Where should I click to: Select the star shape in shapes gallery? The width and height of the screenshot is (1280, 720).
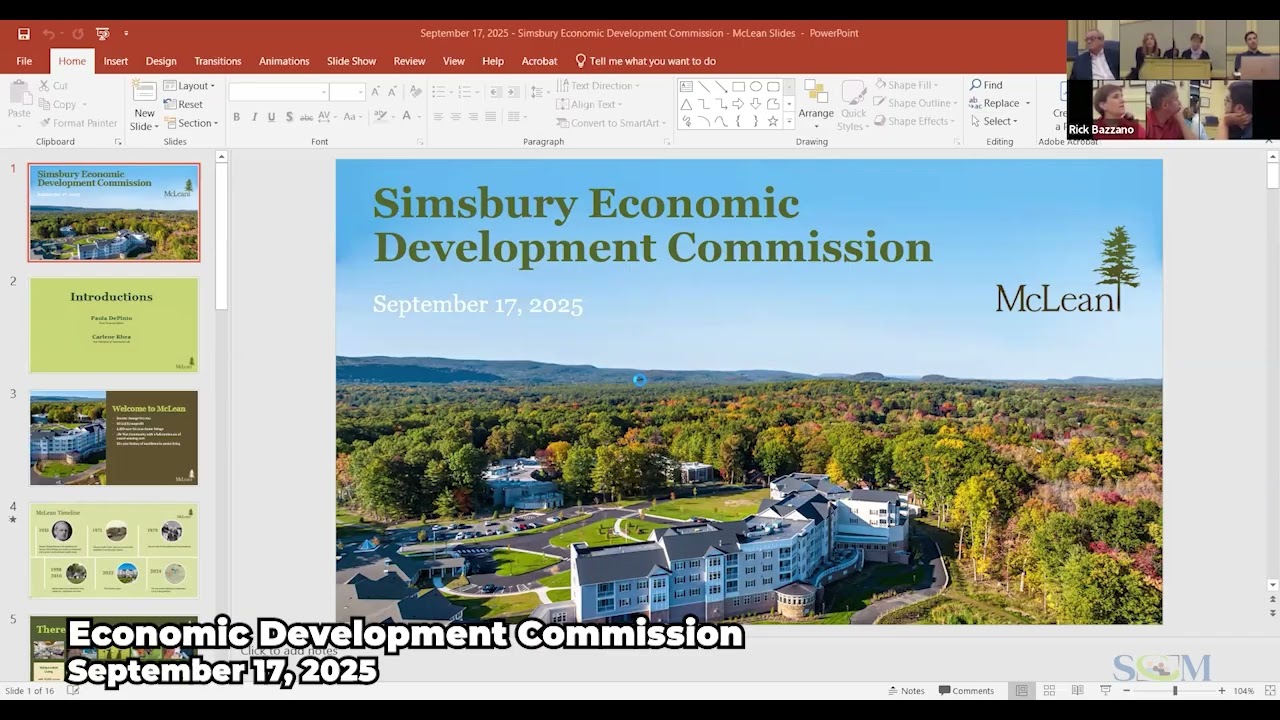(x=772, y=122)
